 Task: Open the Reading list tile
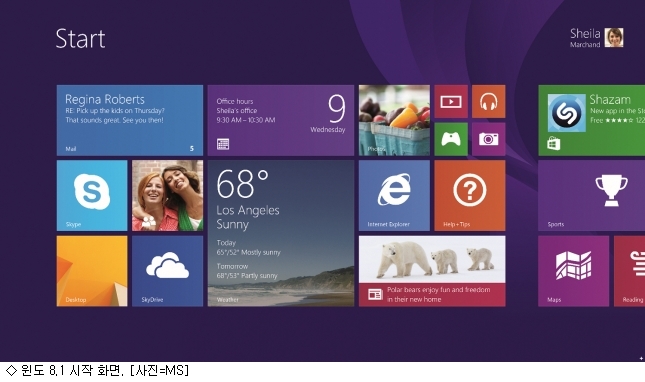[629, 271]
